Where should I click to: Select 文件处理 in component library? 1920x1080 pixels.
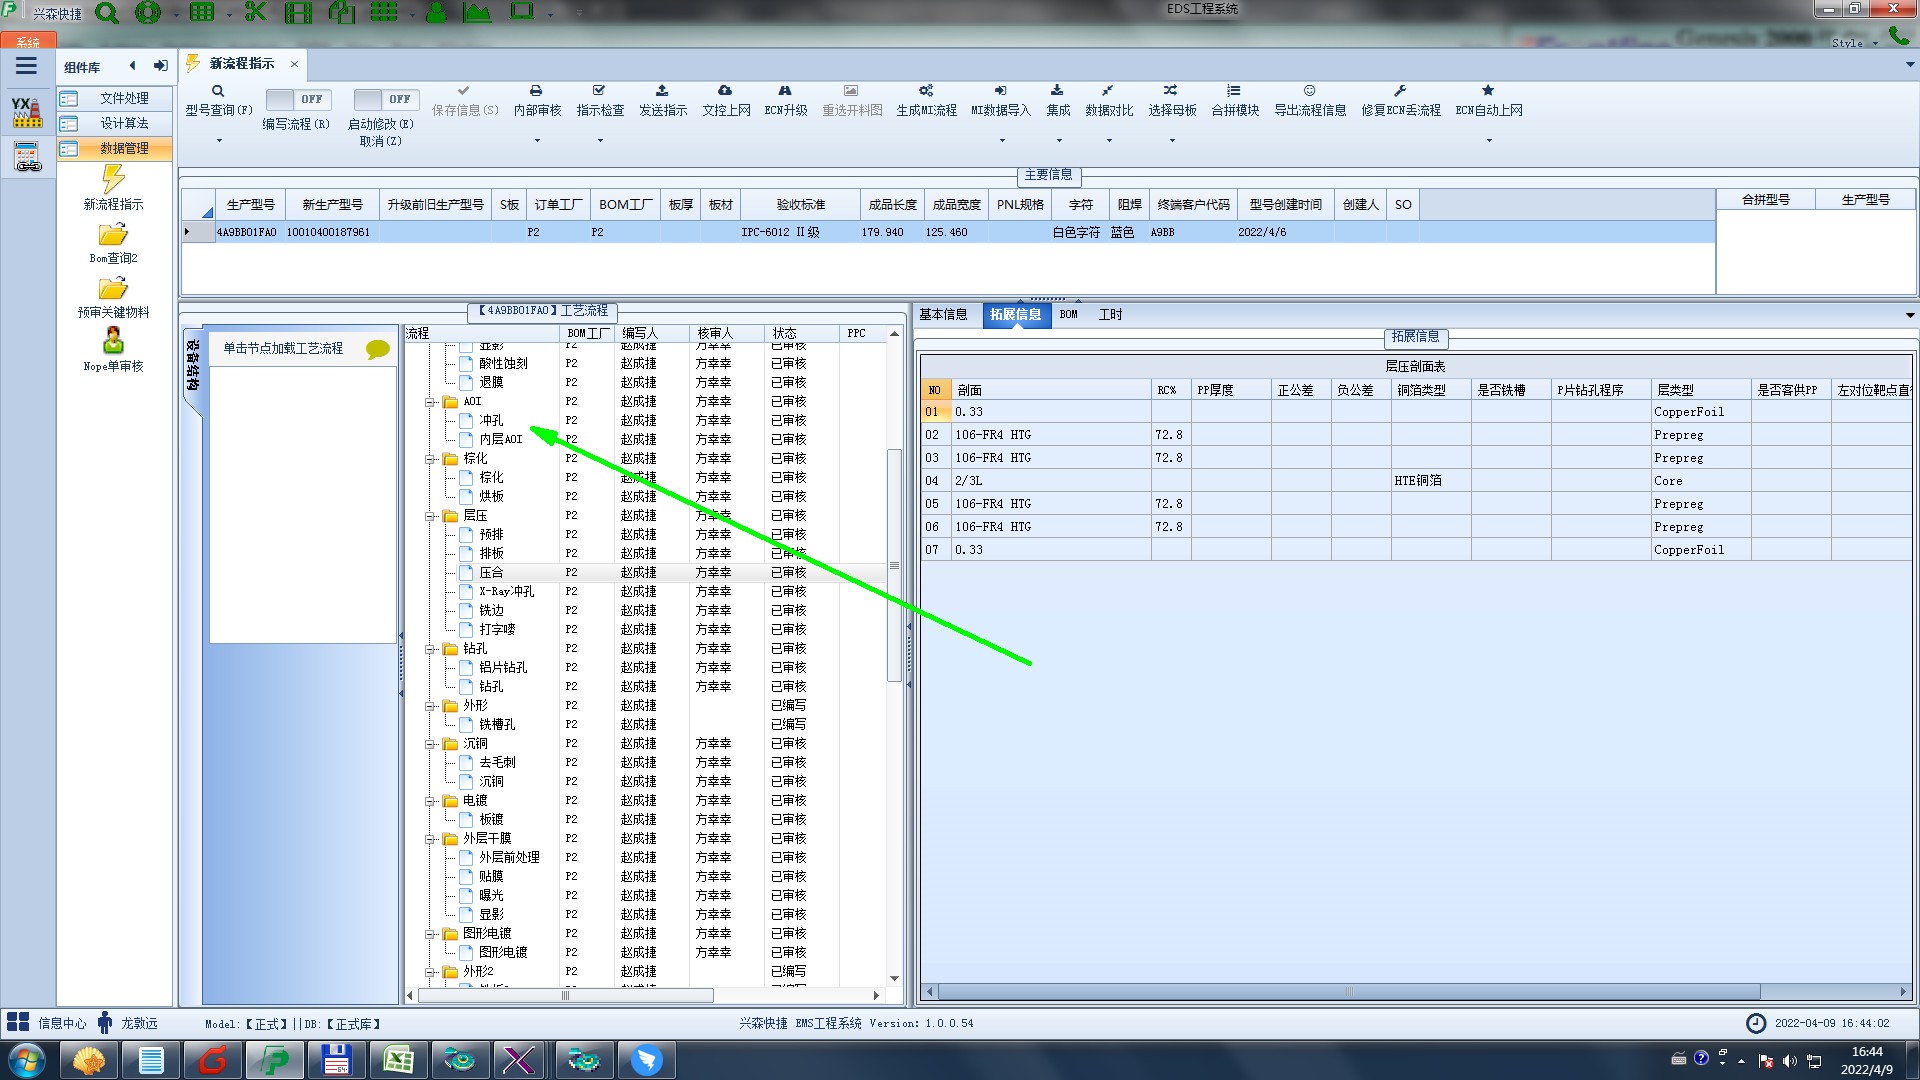click(x=123, y=98)
